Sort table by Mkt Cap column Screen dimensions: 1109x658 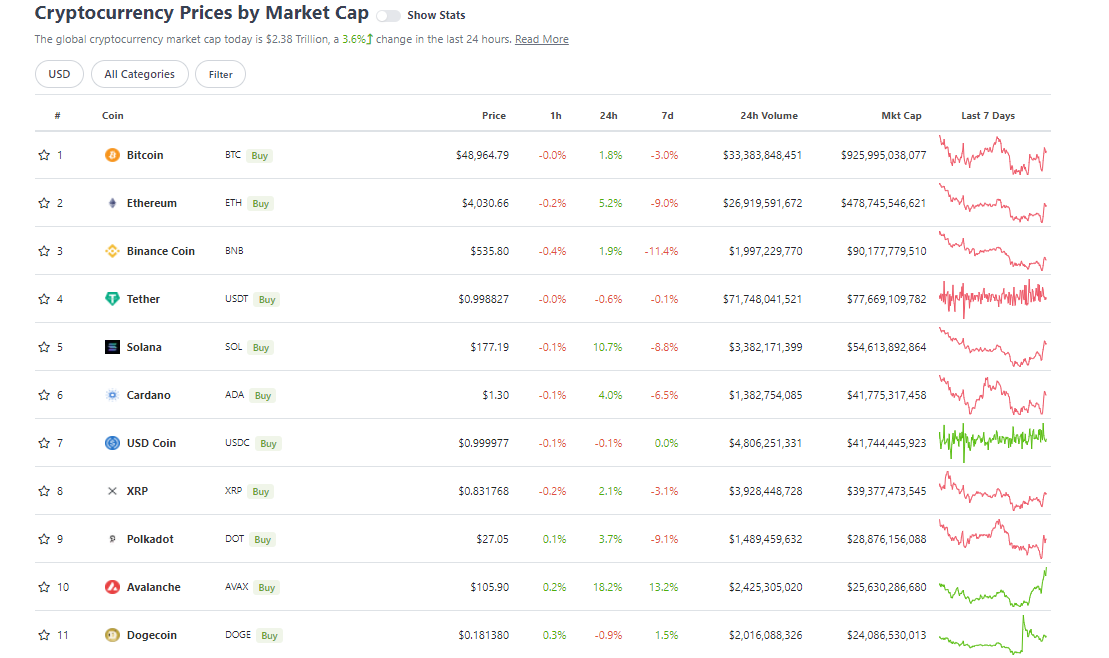coord(900,116)
